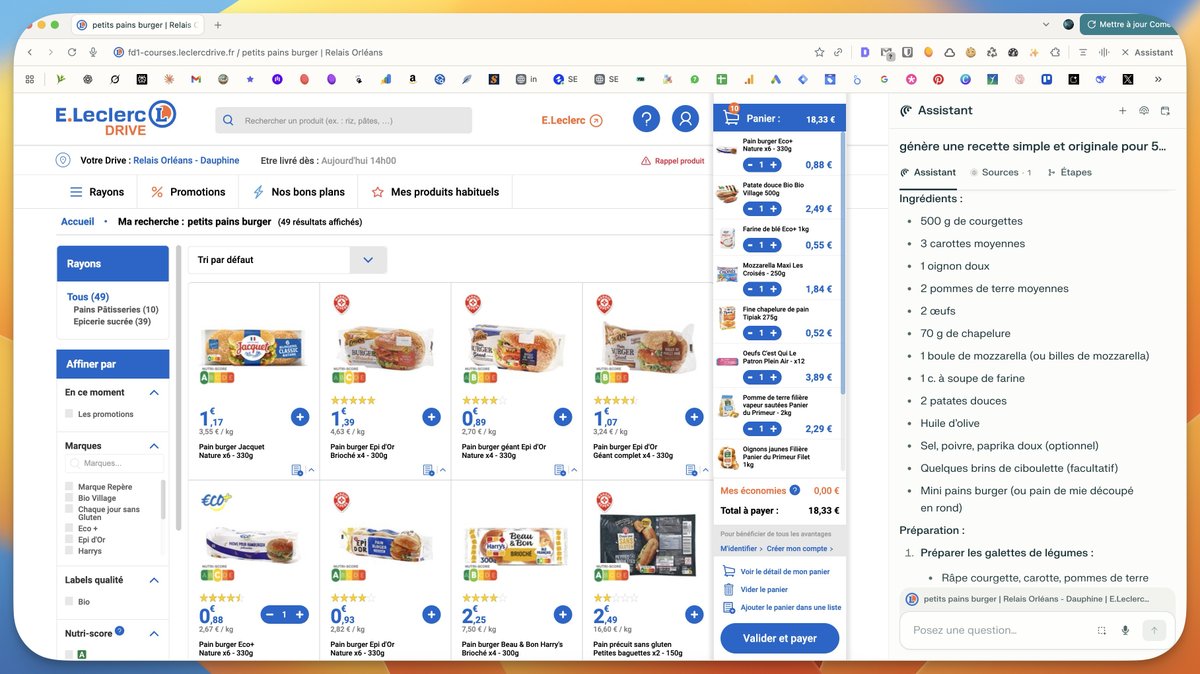Check Nutri-score A filter
Image resolution: width=1200 pixels, height=674 pixels.
pos(69,654)
